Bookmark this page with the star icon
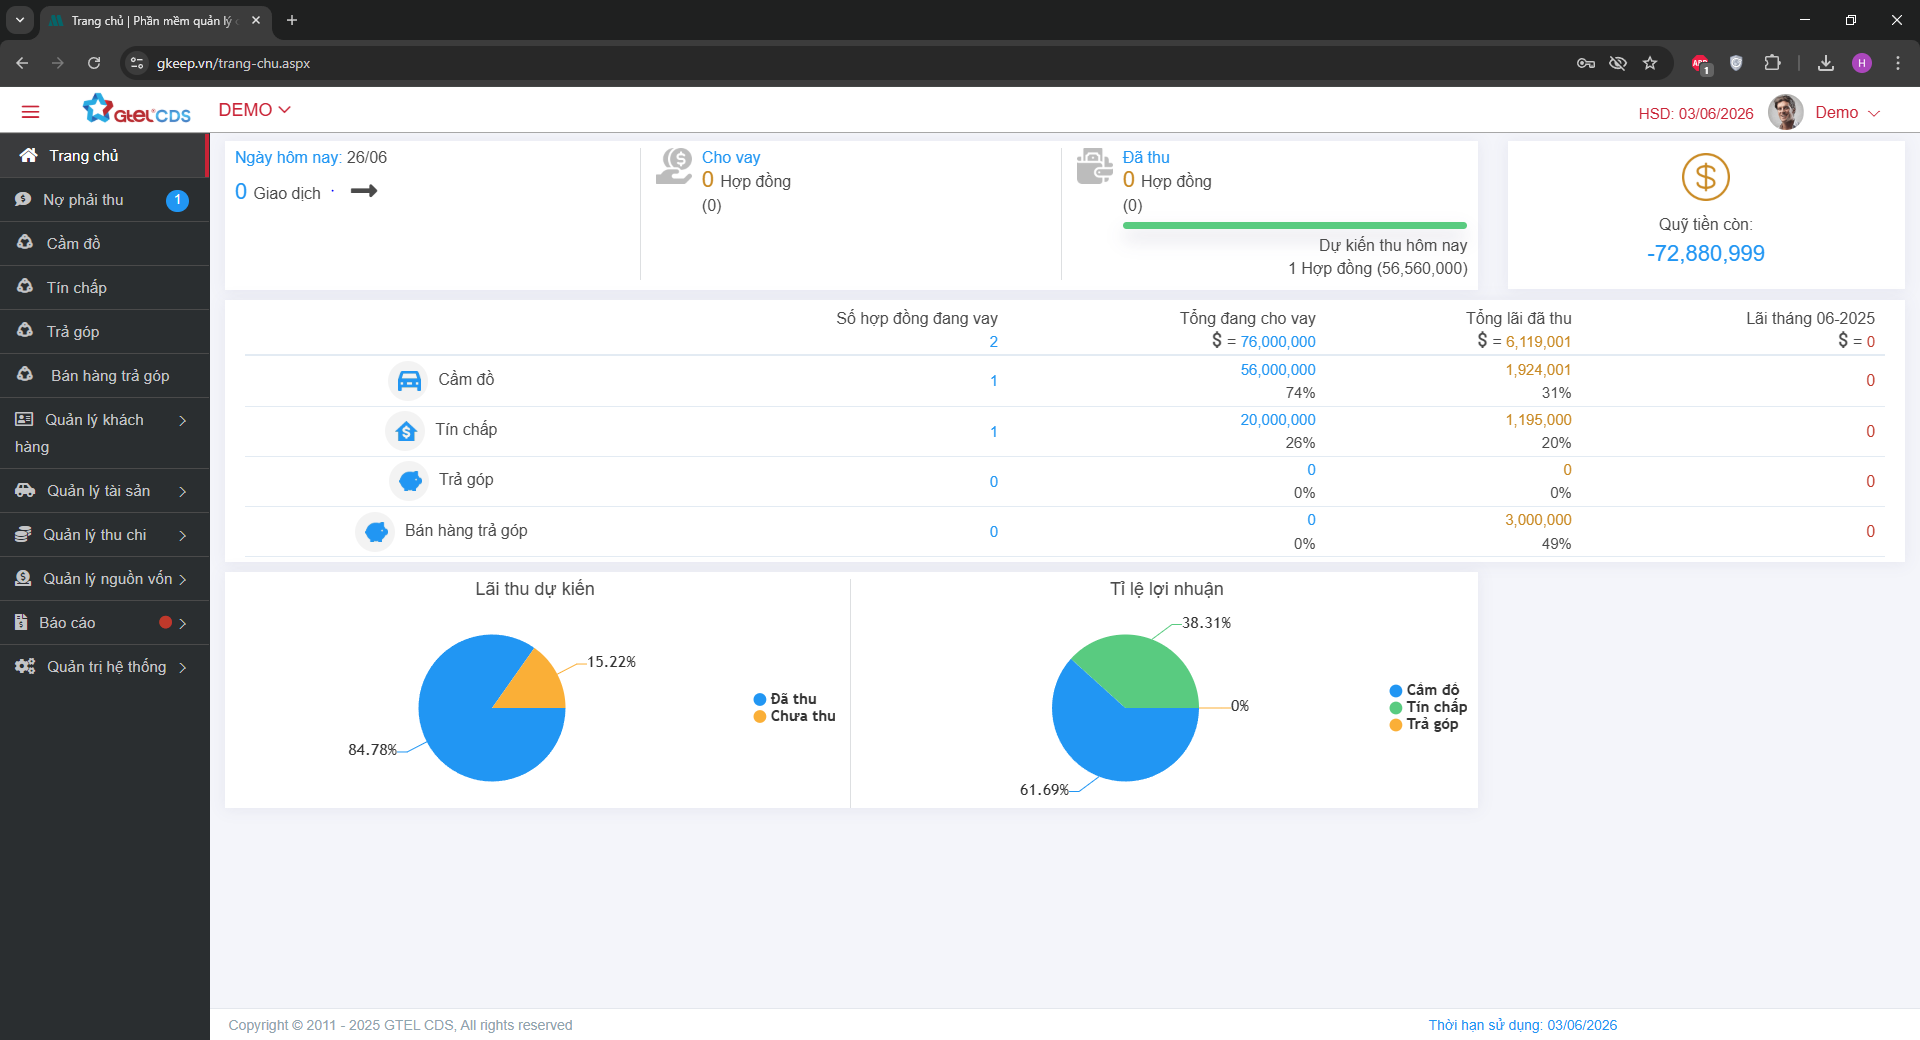 [1650, 63]
